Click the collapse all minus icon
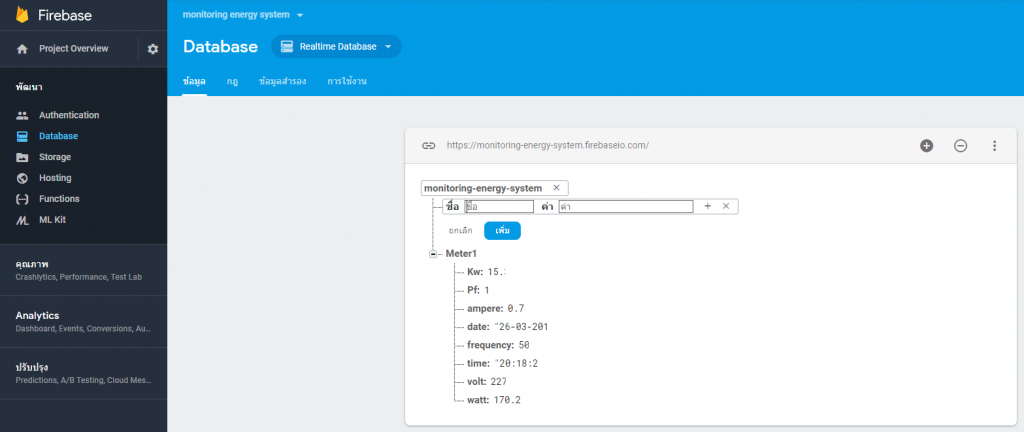Image resolution: width=1024 pixels, height=432 pixels. click(x=960, y=146)
